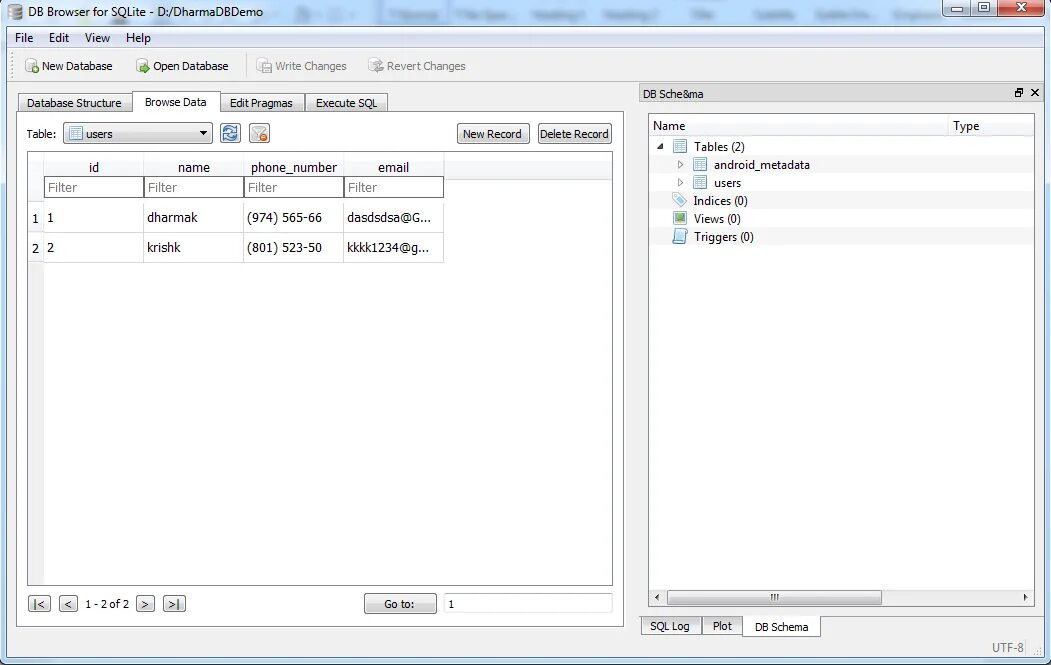This screenshot has height=665, width=1051.
Task: Refresh the table data with the refresh icon
Action: tap(230, 133)
